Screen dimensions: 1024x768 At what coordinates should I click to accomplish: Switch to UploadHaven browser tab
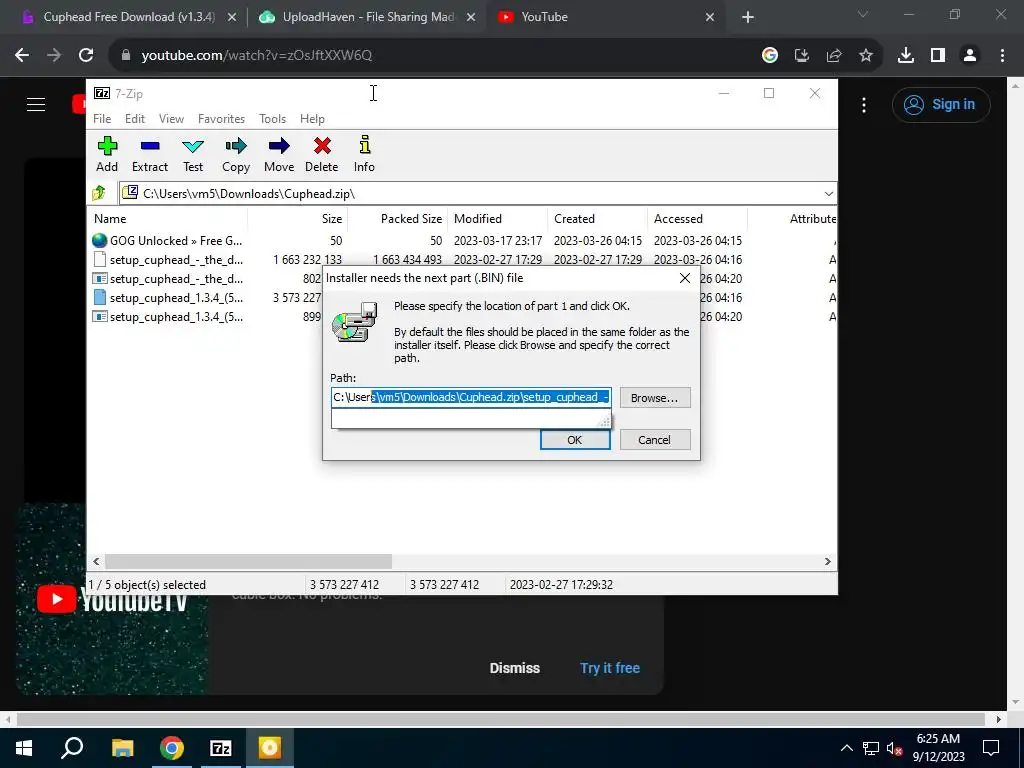click(x=368, y=17)
